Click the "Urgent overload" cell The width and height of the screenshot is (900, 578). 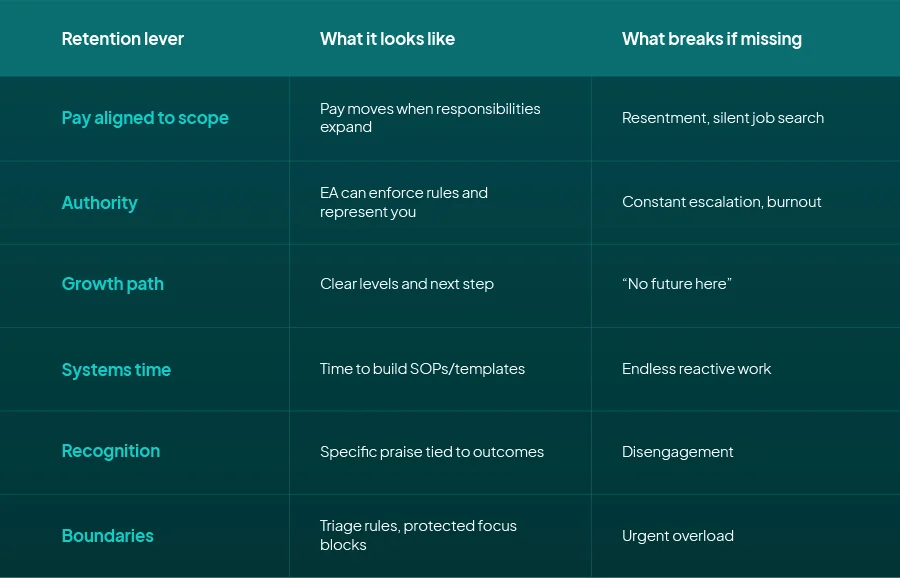pos(677,536)
